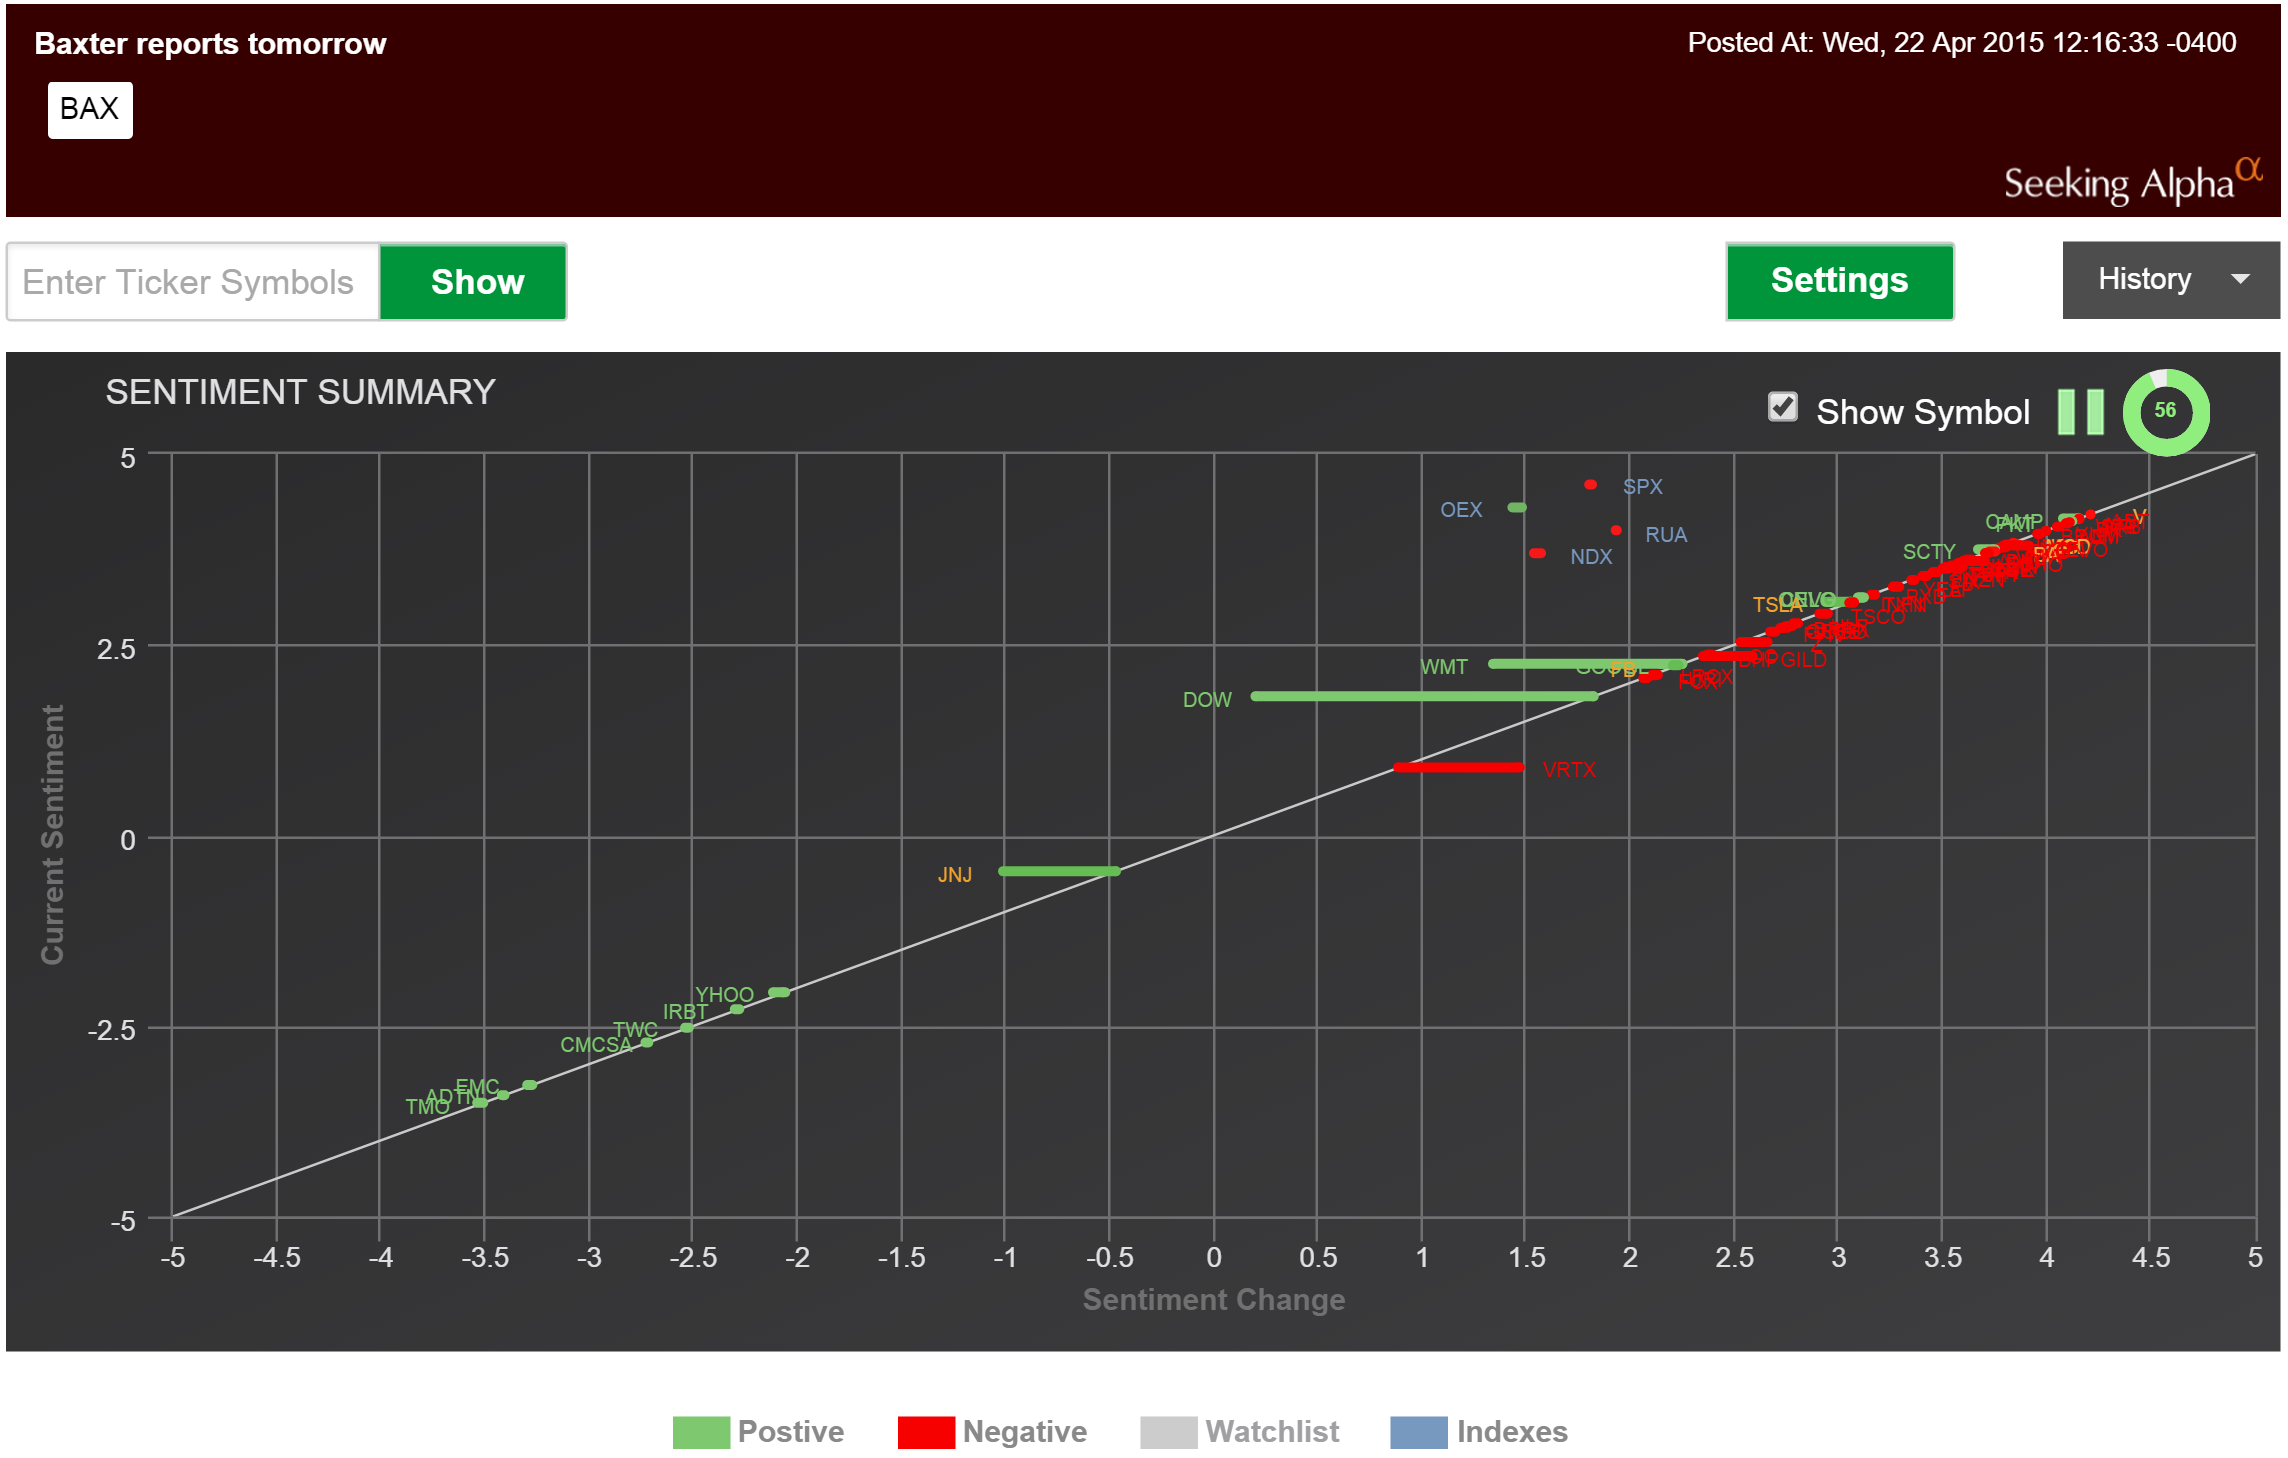The width and height of the screenshot is (2288, 1458).
Task: Toggle the Negative legend swatch
Action: (x=926, y=1432)
